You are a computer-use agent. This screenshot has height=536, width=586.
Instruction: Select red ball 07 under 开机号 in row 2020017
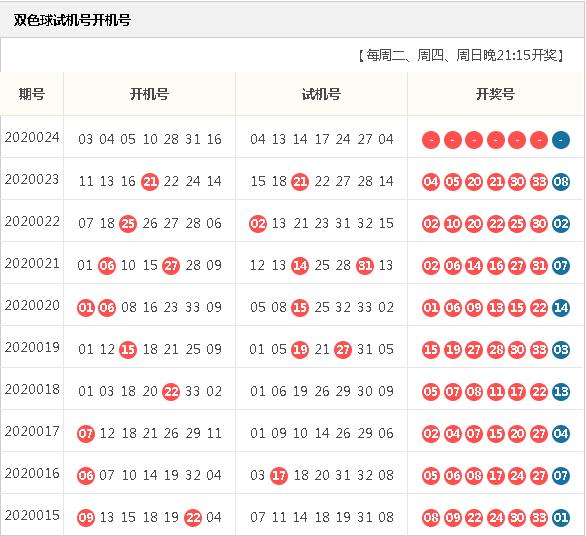coord(86,434)
